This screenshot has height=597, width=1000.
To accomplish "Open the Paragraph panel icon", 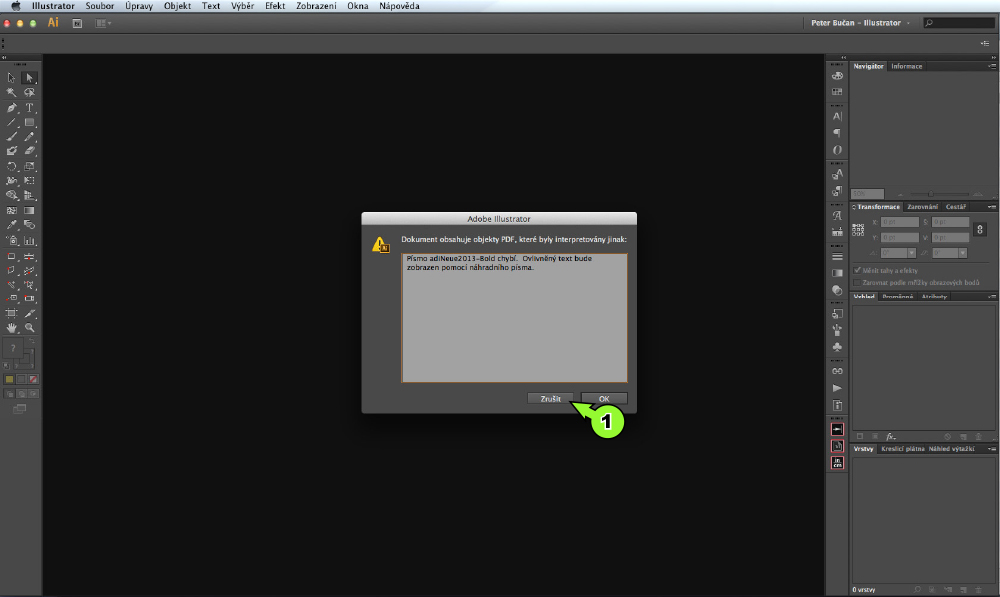I will point(837,133).
